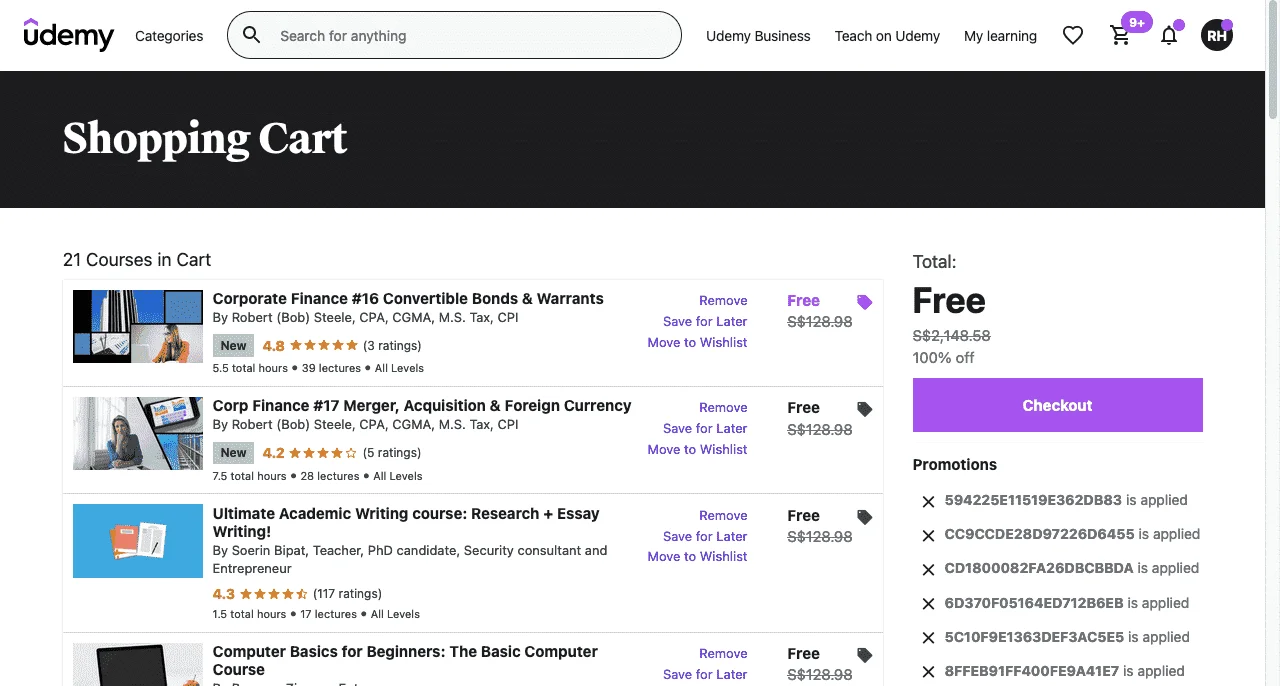Click Corp Finance #17 course thumbnail
The width and height of the screenshot is (1280, 686).
click(x=138, y=433)
